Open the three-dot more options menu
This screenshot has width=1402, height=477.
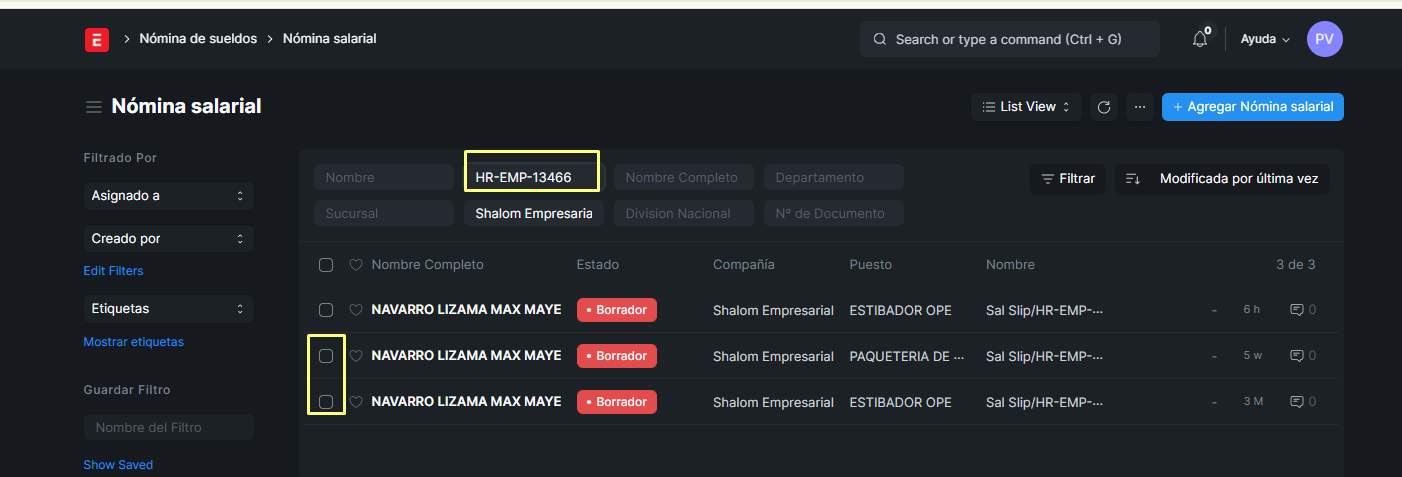1139,107
